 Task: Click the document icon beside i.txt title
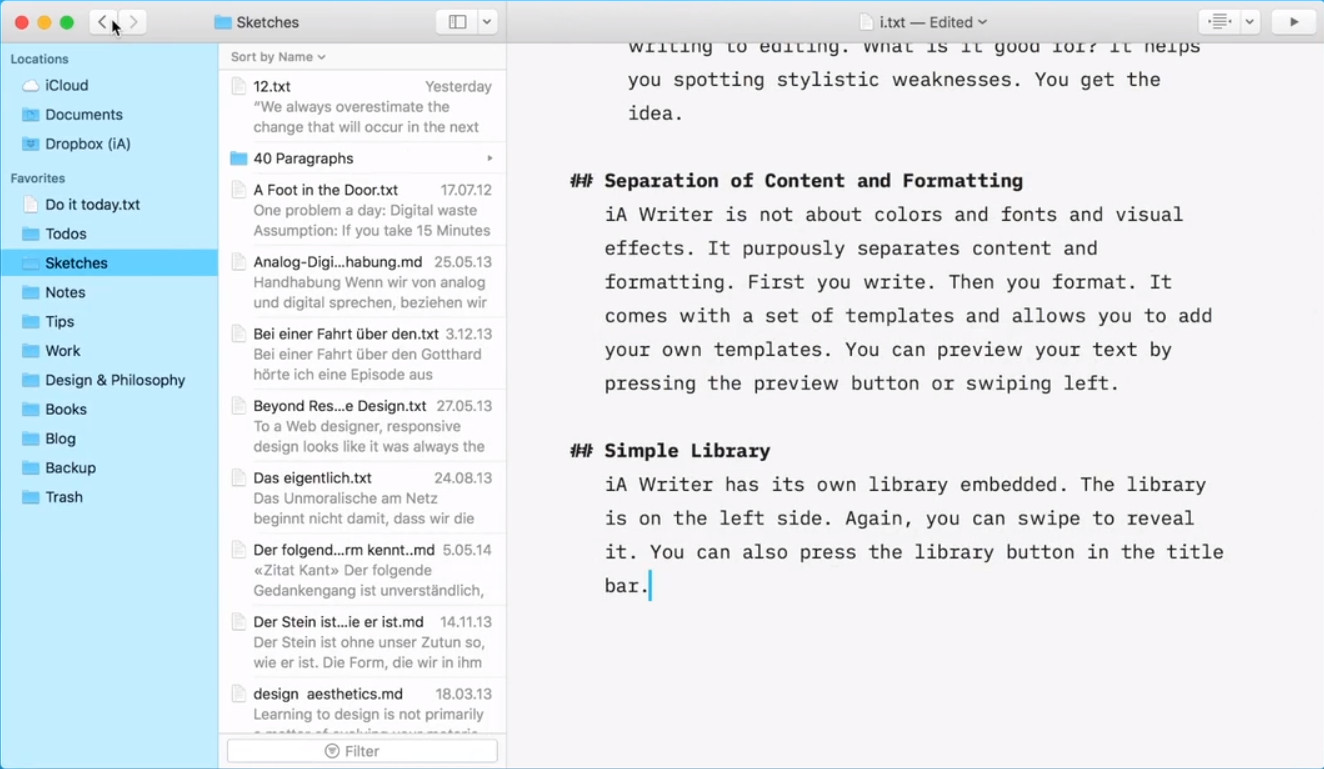tap(866, 22)
